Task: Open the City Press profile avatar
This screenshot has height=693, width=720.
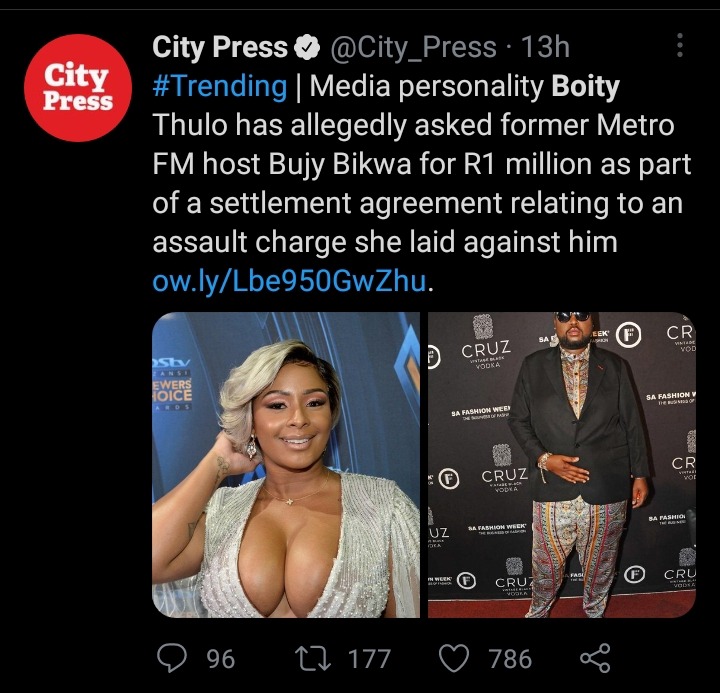Action: click(x=78, y=88)
